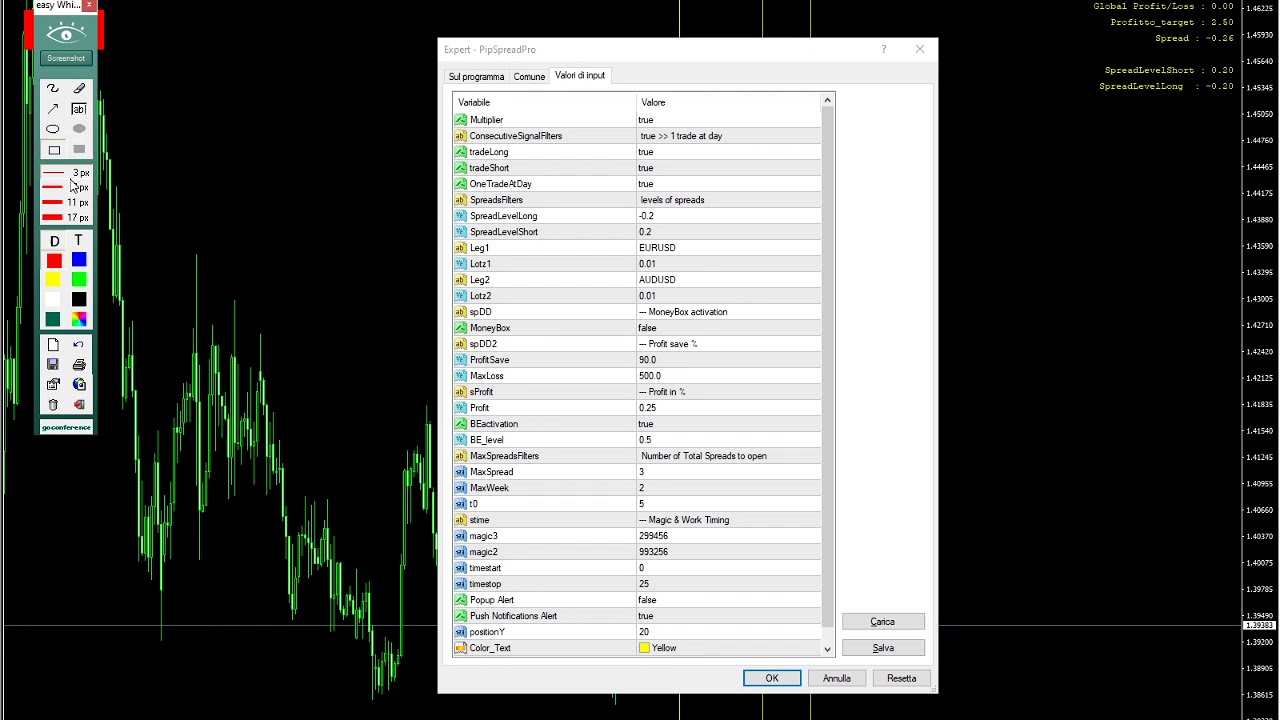Pick the green color swatch

79,280
